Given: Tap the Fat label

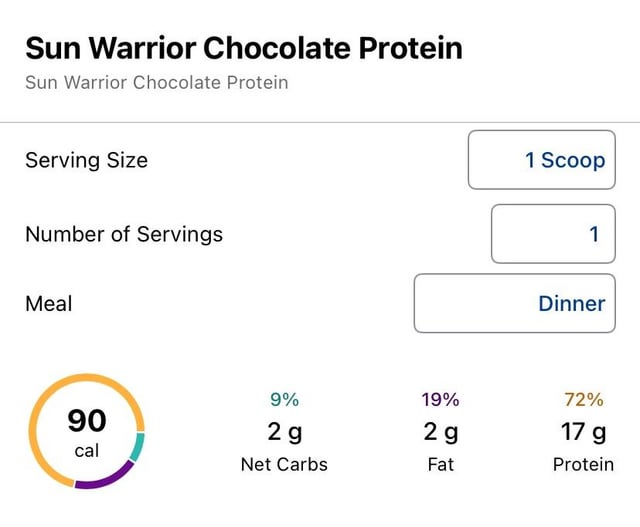Looking at the screenshot, I should (x=440, y=464).
